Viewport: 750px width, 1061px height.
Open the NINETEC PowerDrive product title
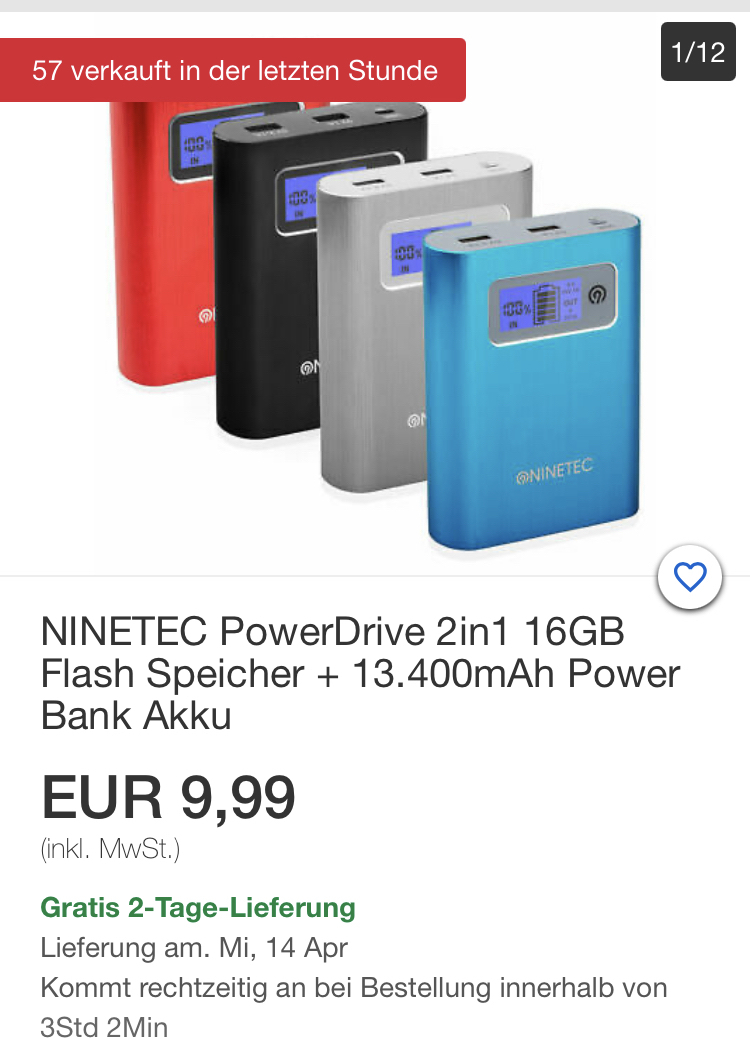tap(360, 673)
